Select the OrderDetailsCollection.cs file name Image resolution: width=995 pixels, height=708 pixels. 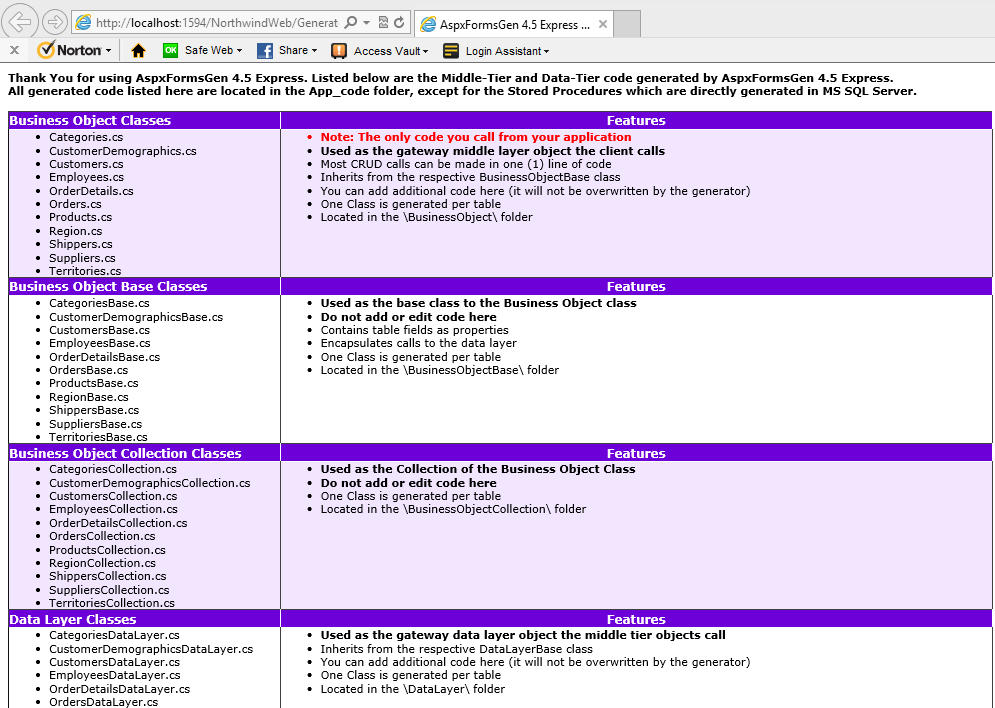(x=118, y=523)
